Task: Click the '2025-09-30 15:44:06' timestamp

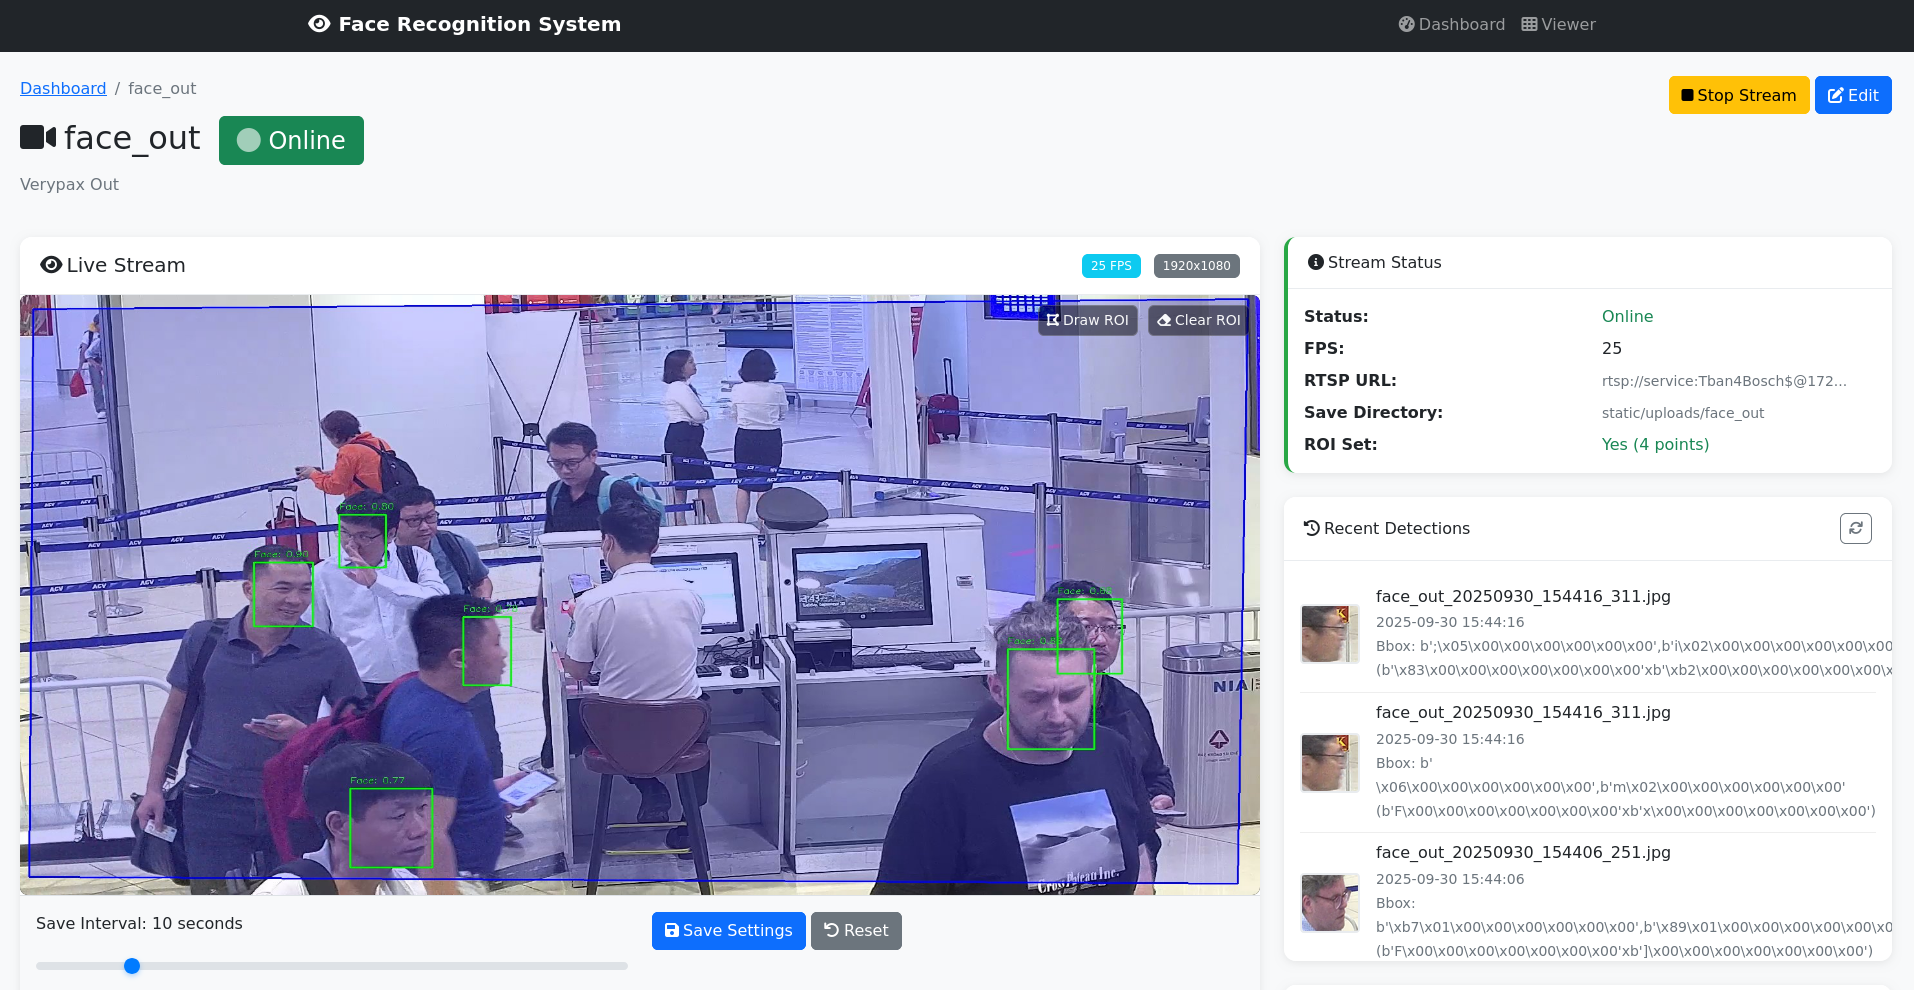Action: (x=1450, y=879)
